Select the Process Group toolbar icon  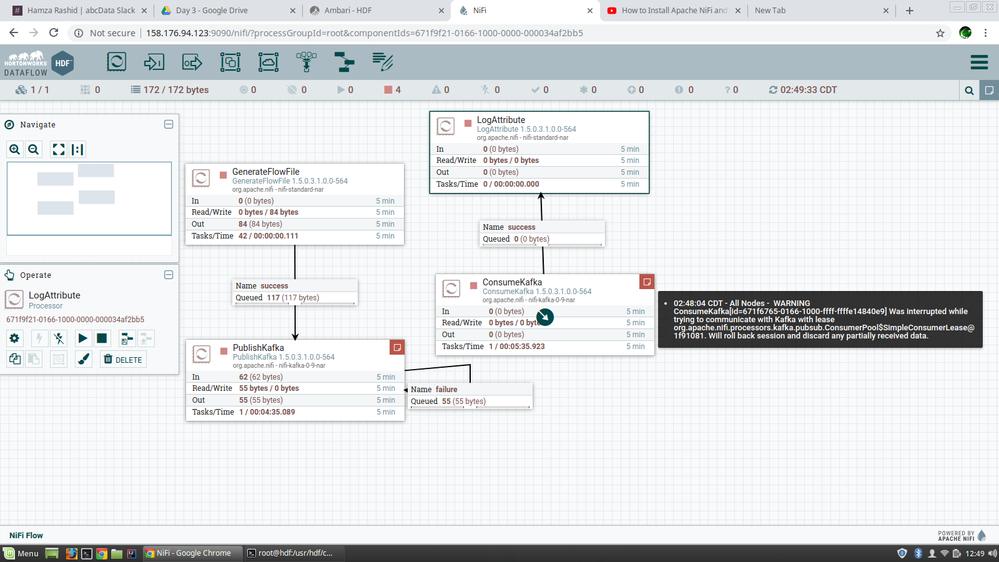tap(230, 62)
